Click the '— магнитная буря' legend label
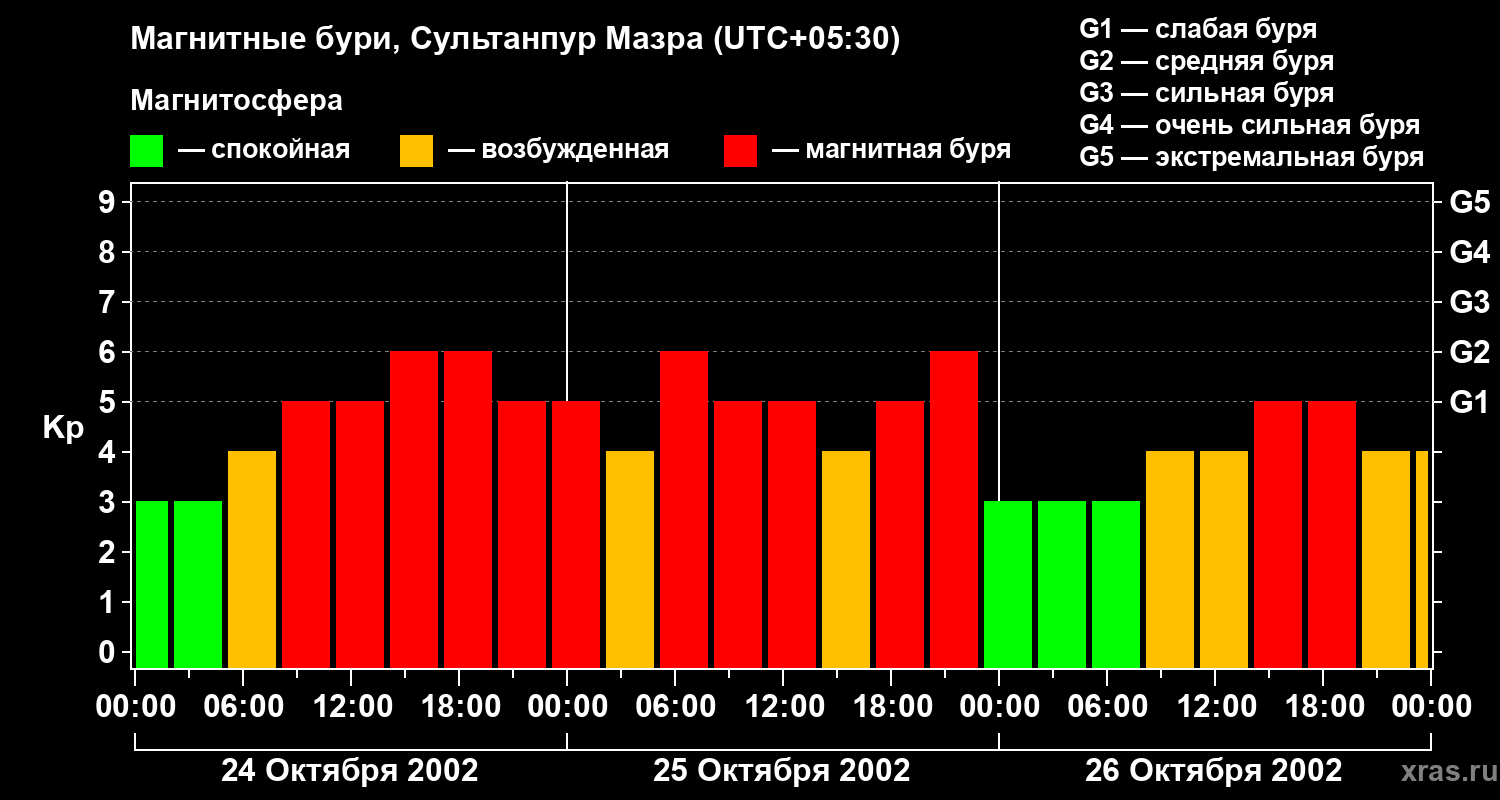 point(891,150)
